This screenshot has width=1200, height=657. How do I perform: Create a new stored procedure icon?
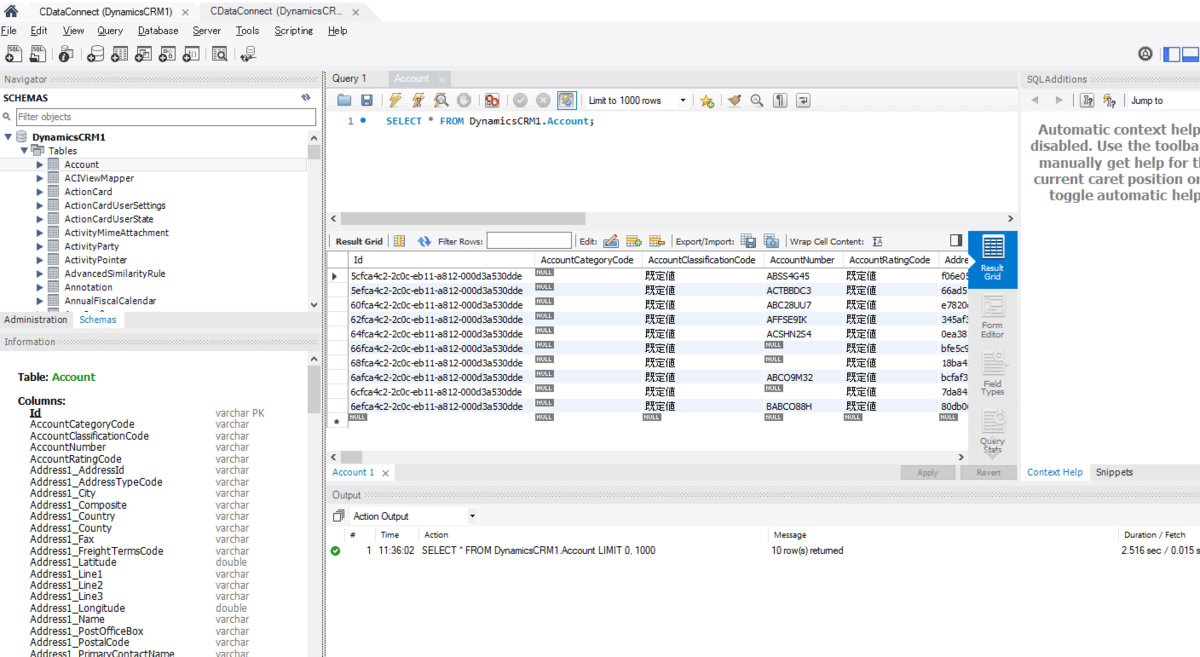(x=167, y=54)
